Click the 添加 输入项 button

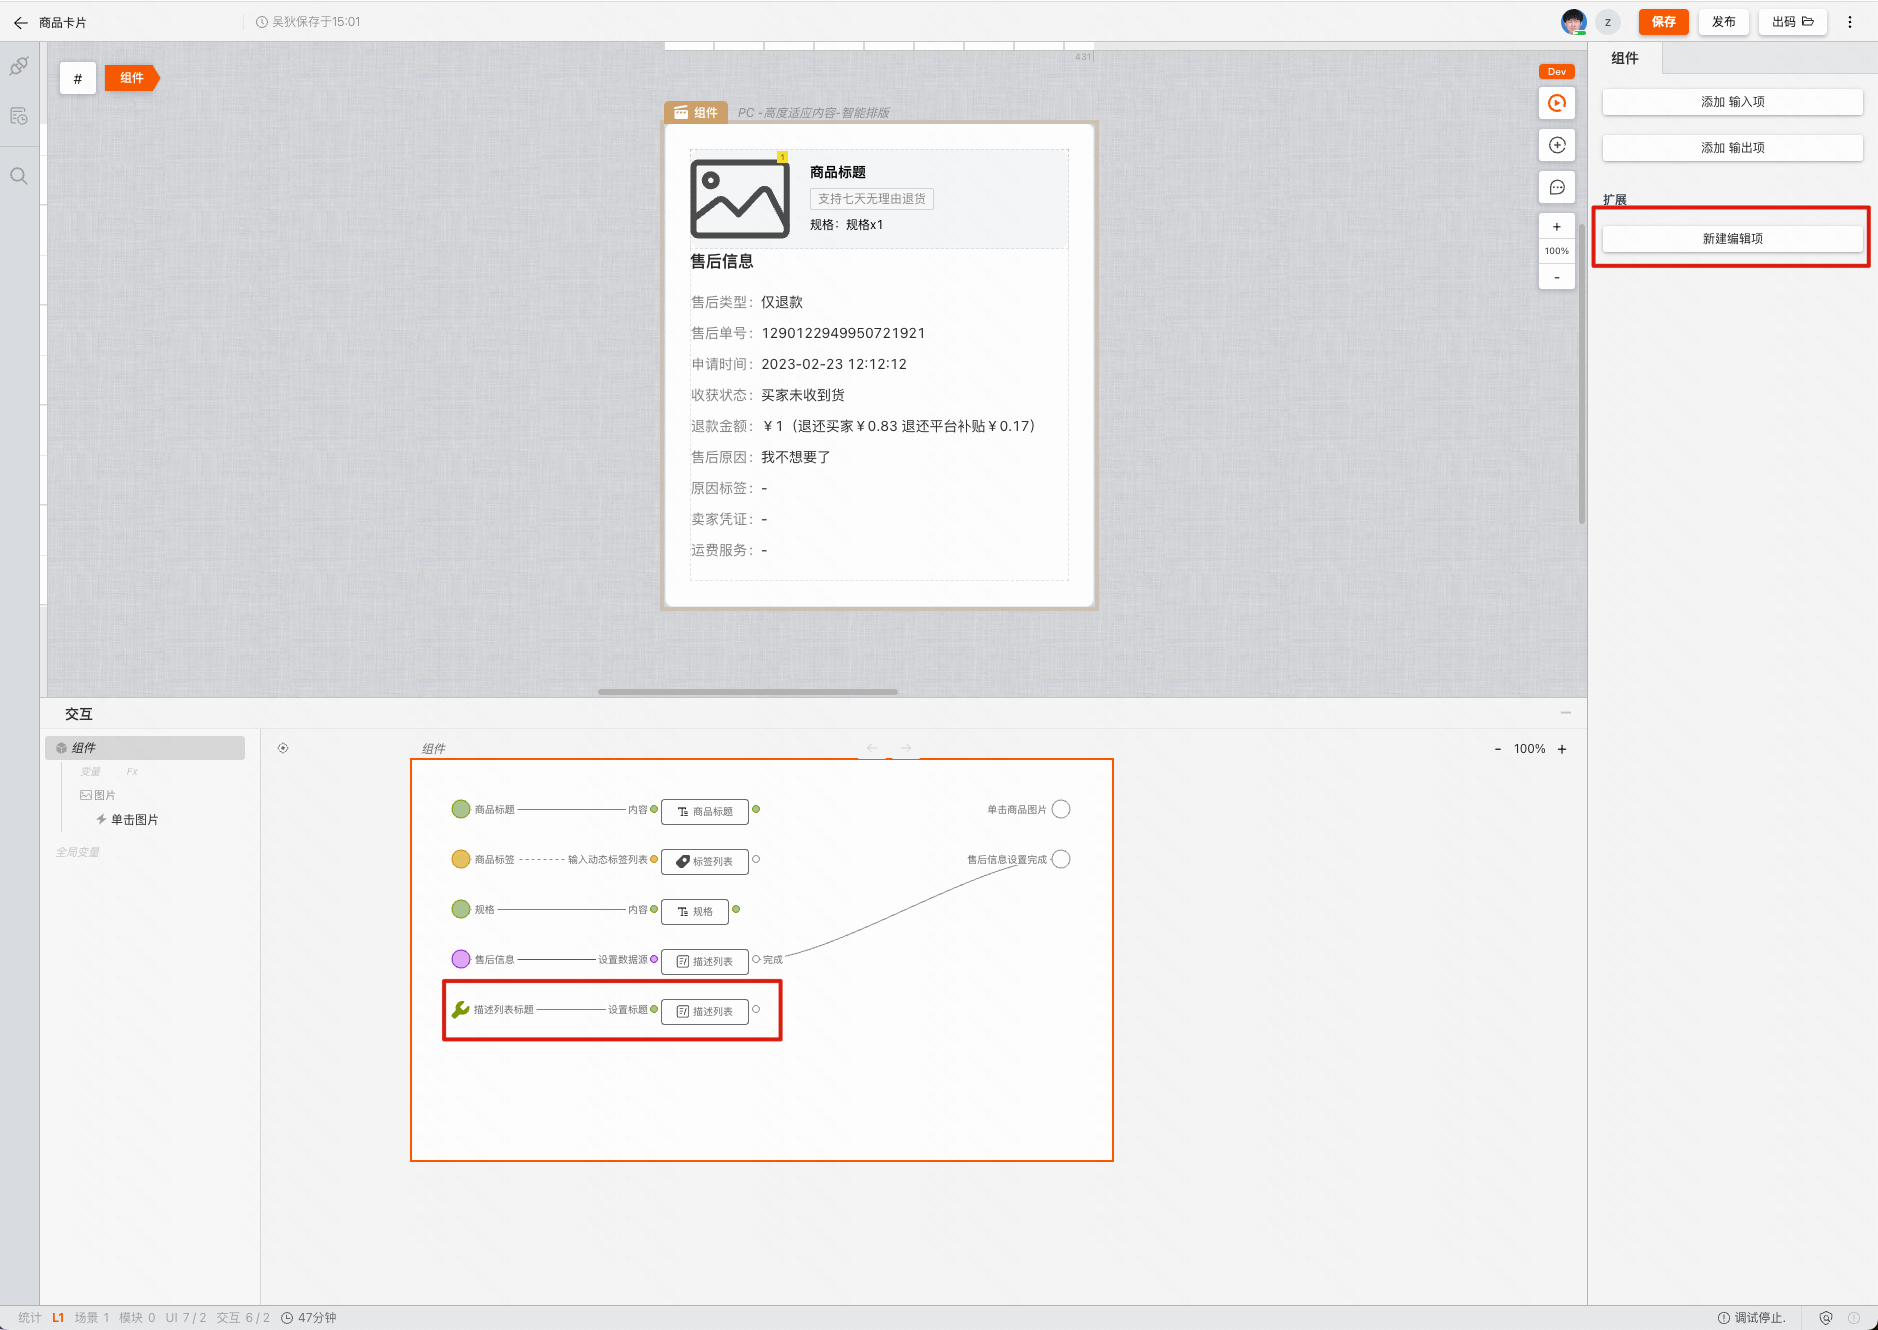[x=1732, y=102]
